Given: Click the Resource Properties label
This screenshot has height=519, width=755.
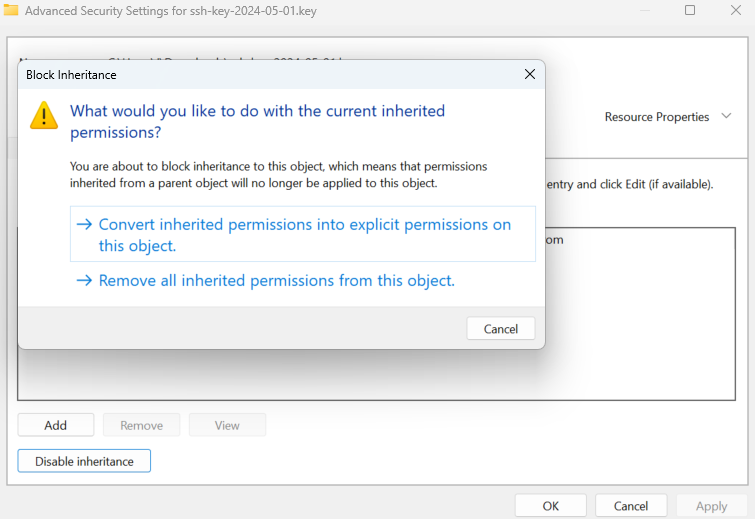Looking at the screenshot, I should (x=657, y=117).
